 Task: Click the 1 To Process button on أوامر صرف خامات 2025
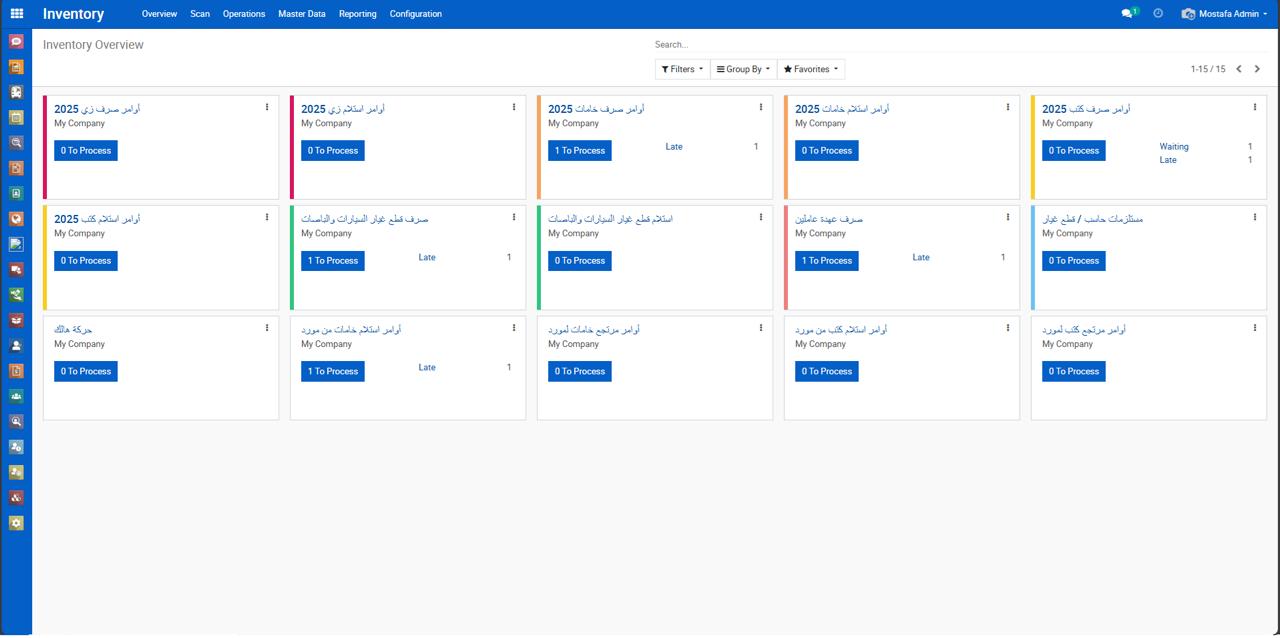point(579,150)
